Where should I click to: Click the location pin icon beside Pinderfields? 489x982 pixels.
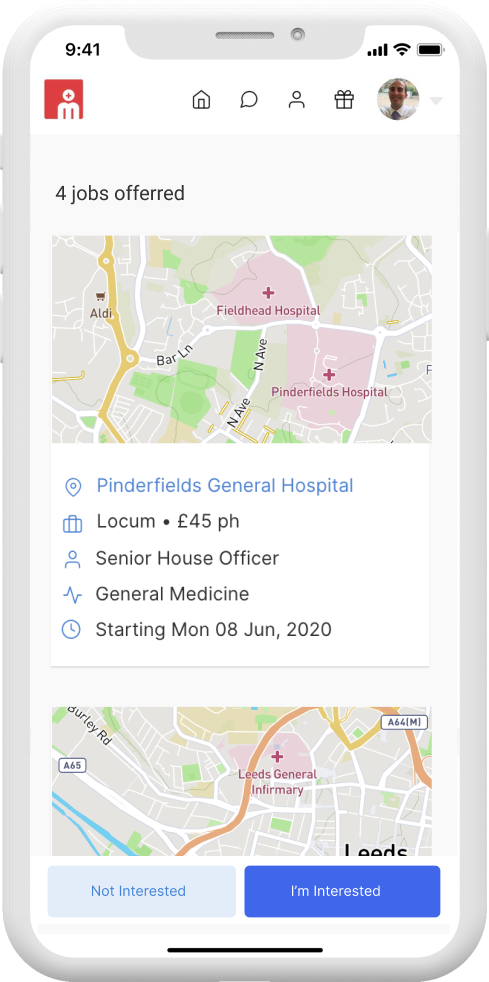pos(73,487)
